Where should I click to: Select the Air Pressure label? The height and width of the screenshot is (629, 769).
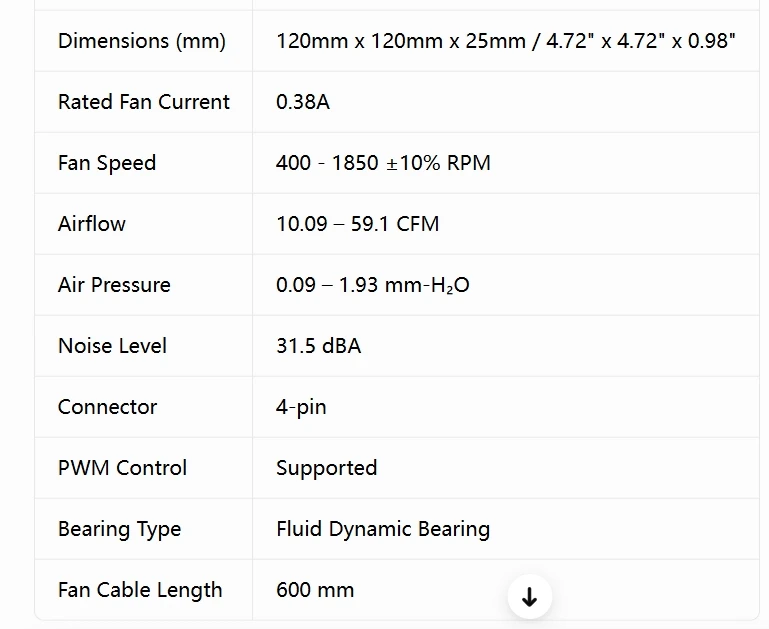point(114,285)
